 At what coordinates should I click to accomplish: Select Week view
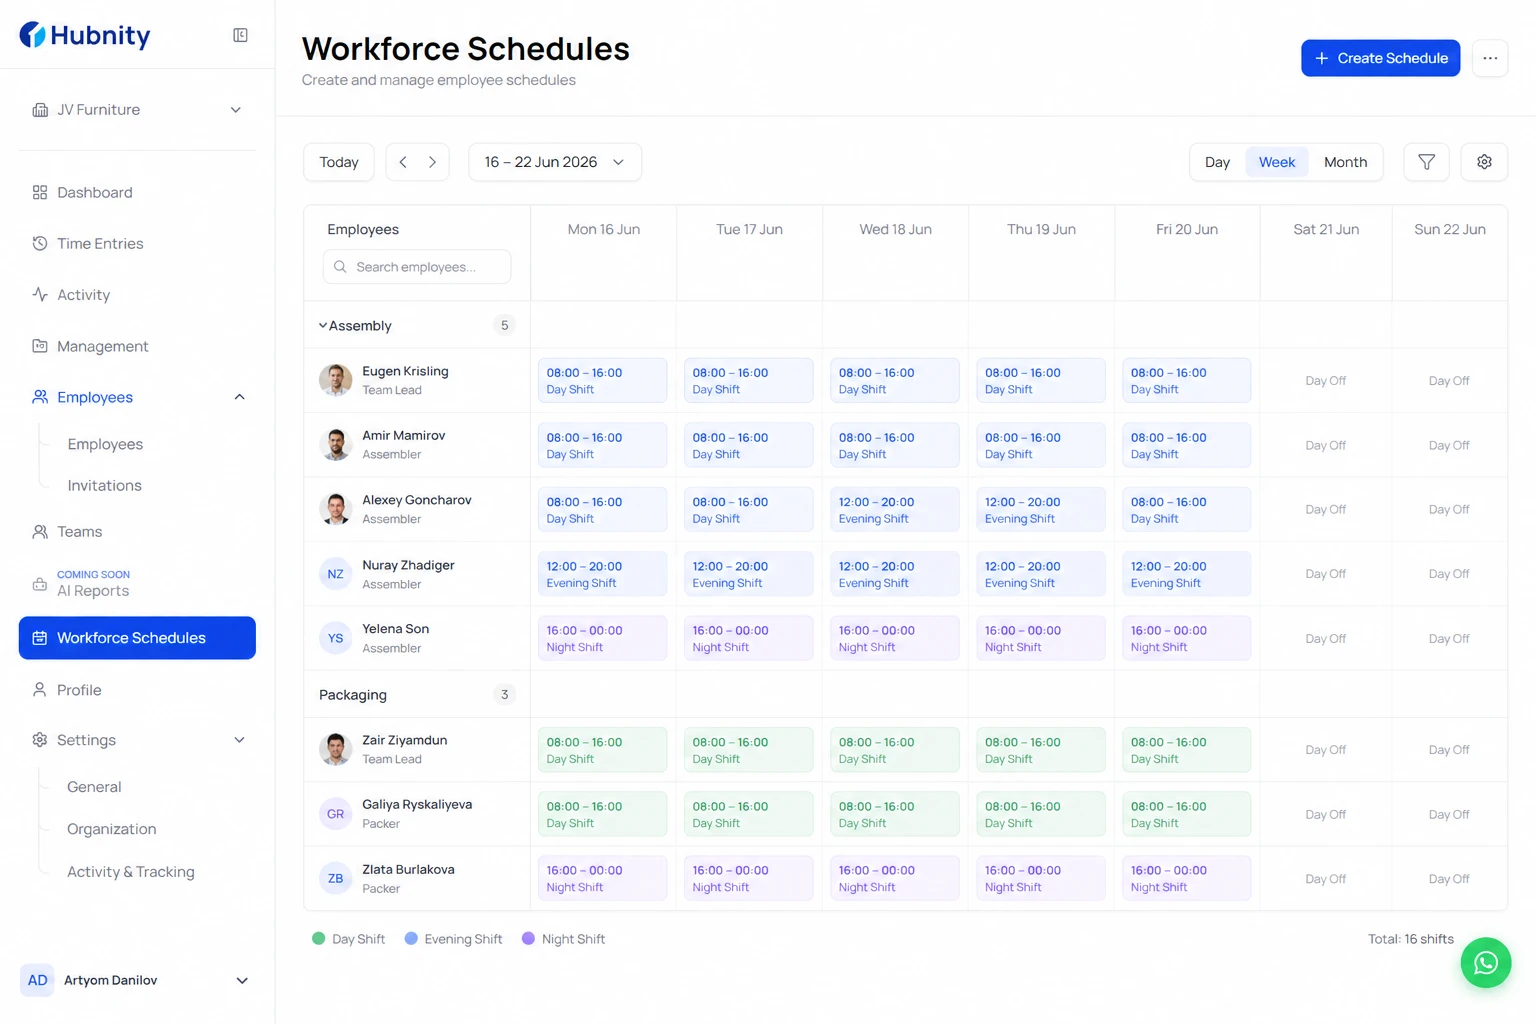[x=1276, y=162]
